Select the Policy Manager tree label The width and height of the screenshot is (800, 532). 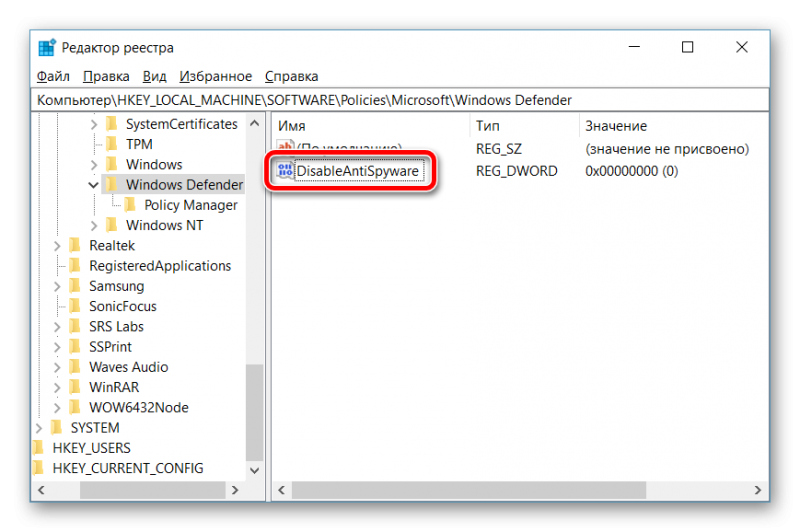(x=191, y=205)
